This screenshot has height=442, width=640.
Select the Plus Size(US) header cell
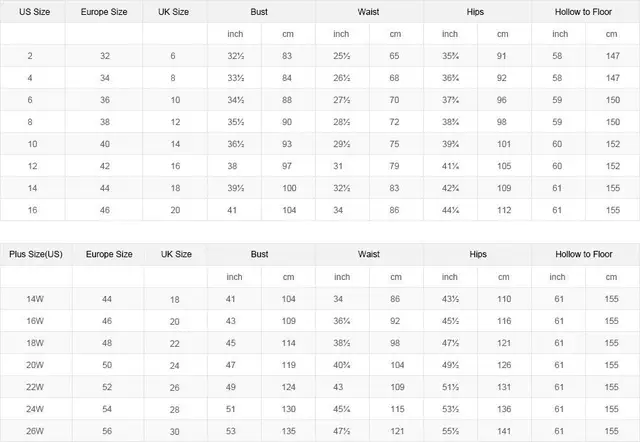click(36, 254)
